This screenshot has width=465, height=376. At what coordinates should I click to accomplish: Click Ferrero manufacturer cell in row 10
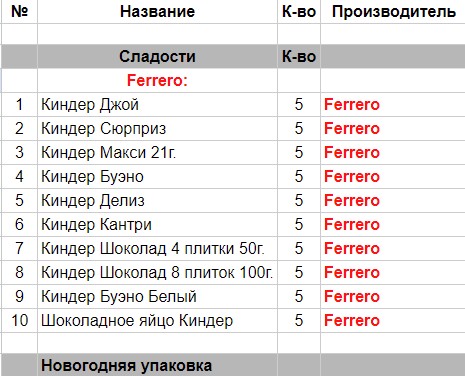(393, 320)
